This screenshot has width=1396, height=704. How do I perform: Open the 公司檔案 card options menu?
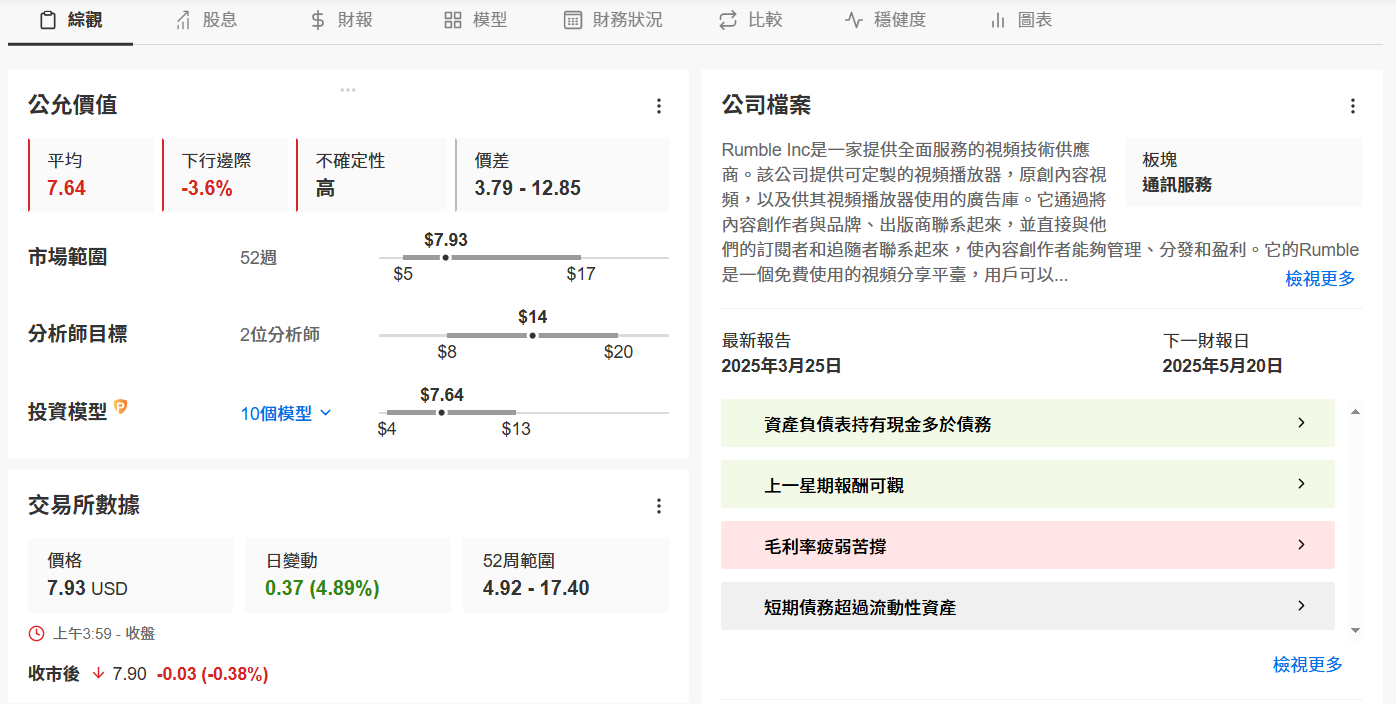point(1352,106)
